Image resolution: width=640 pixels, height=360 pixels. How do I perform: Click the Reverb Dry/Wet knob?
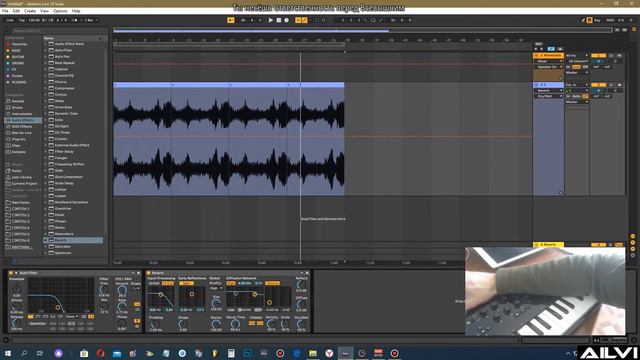[x=301, y=324]
